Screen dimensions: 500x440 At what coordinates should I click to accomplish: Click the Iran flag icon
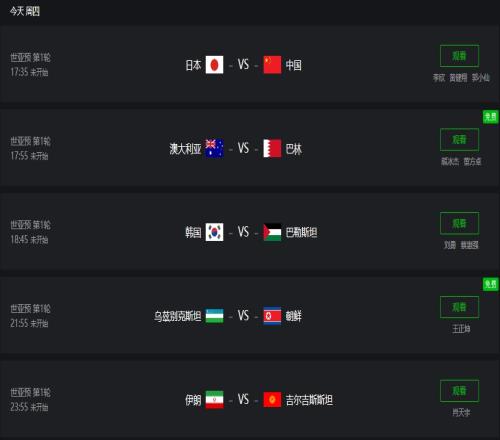(214, 399)
